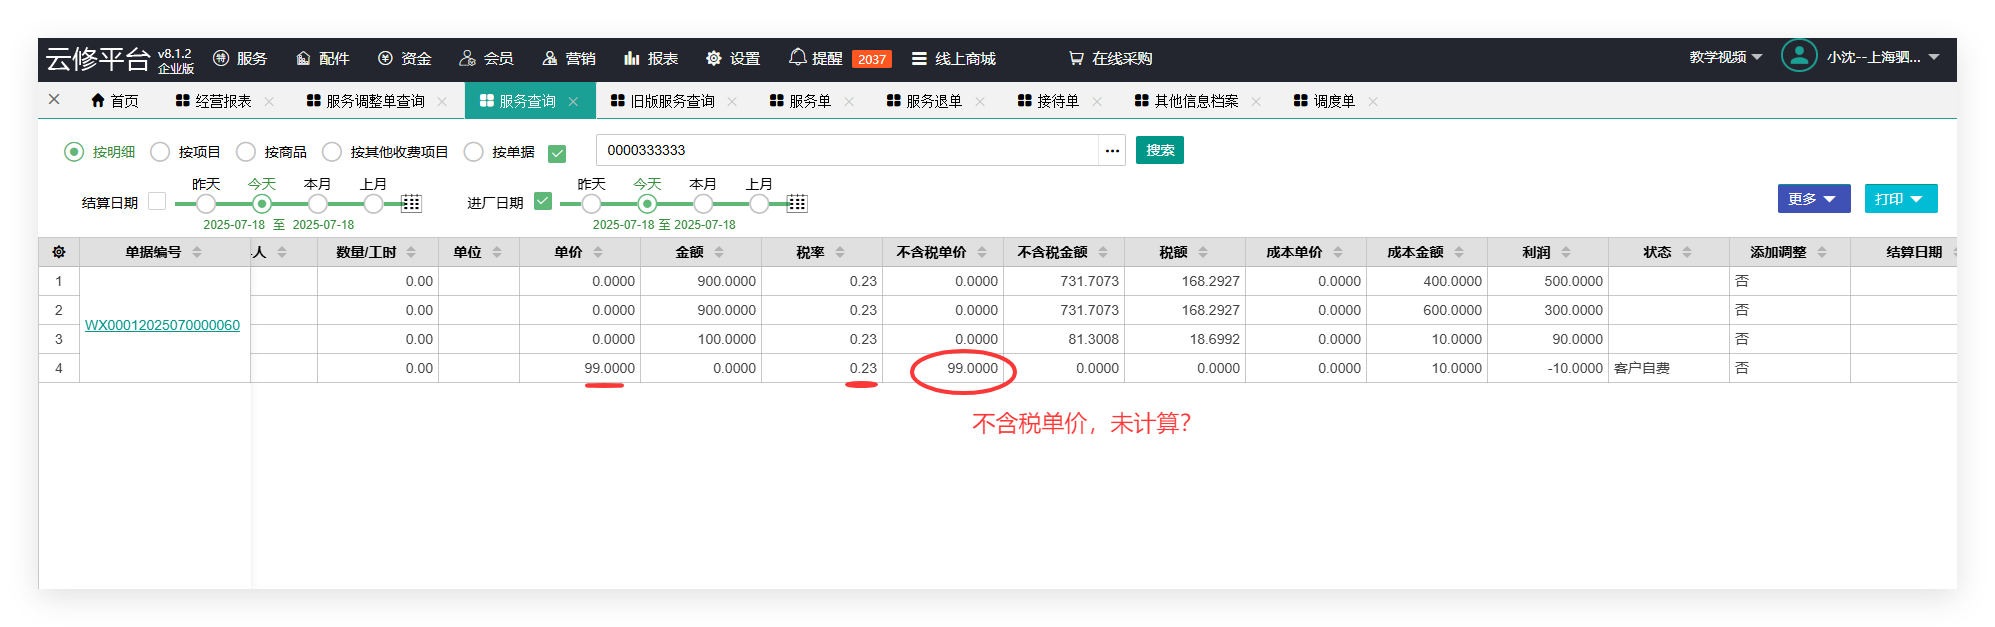This screenshot has height=627, width=1995.
Task: Open the settings gear in top menu
Action: (713, 59)
